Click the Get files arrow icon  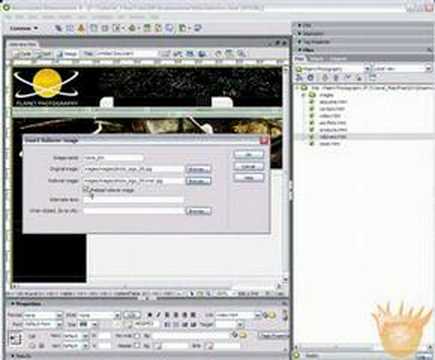coord(325,78)
